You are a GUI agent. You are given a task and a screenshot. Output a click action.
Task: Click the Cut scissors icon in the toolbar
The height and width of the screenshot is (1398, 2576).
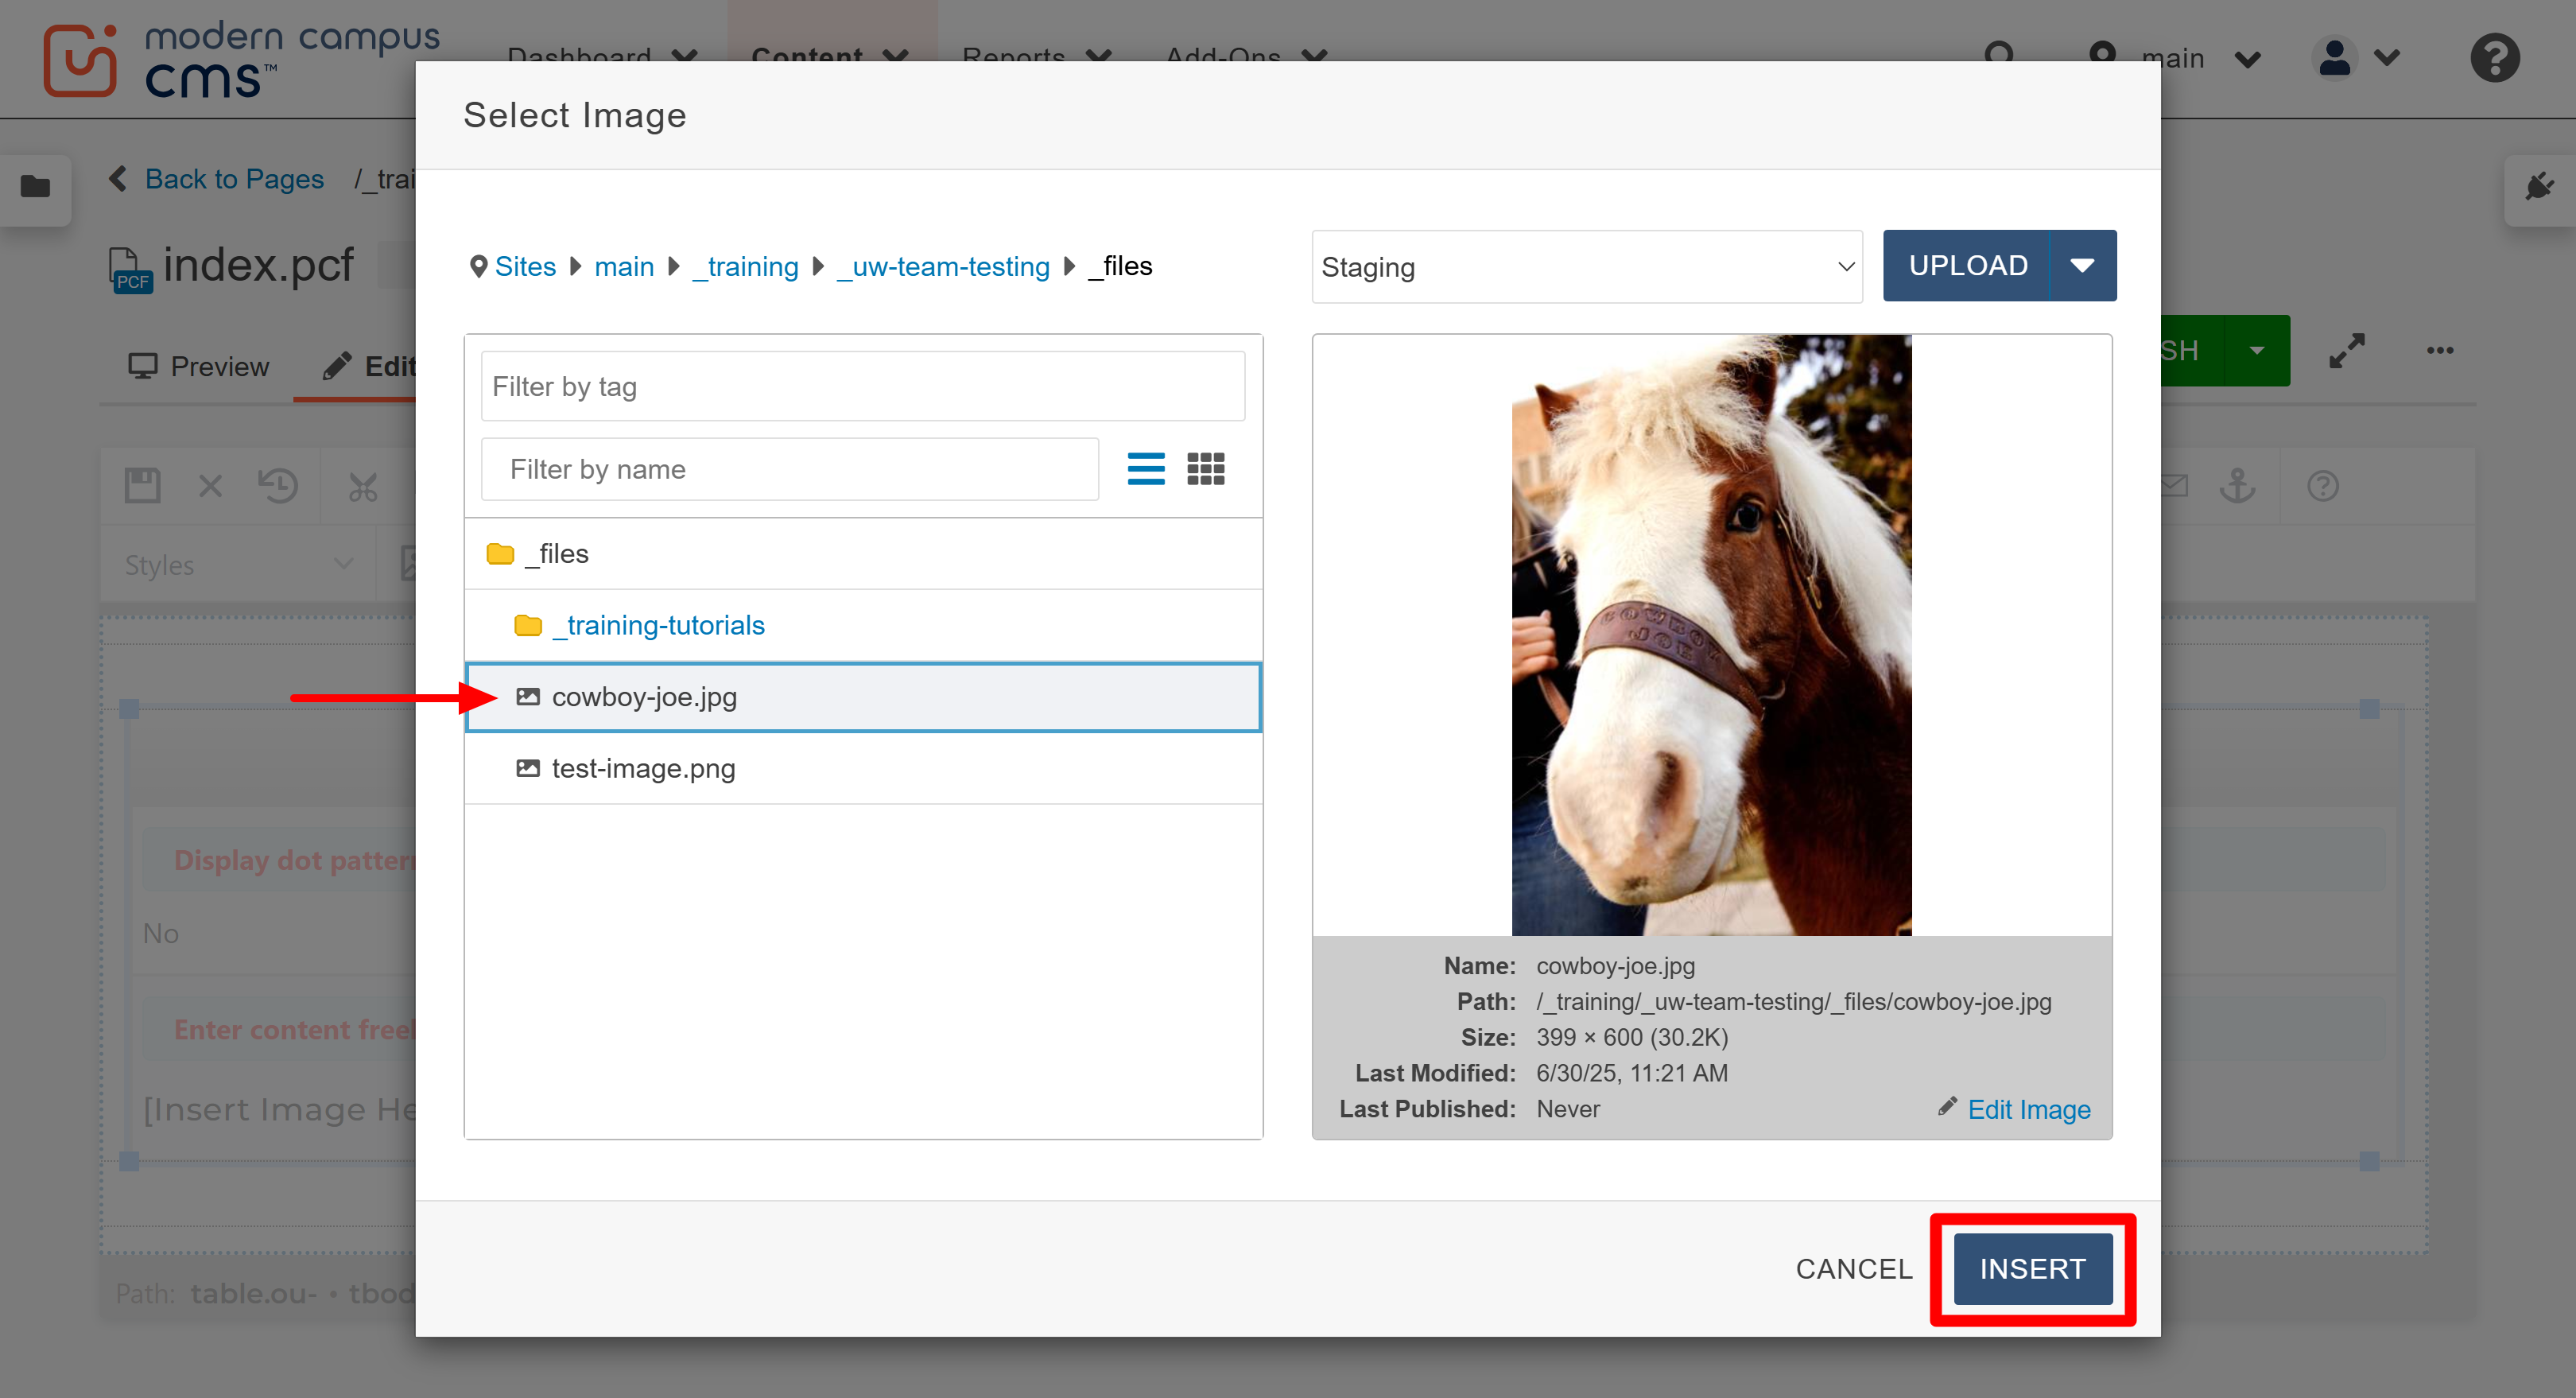click(362, 485)
